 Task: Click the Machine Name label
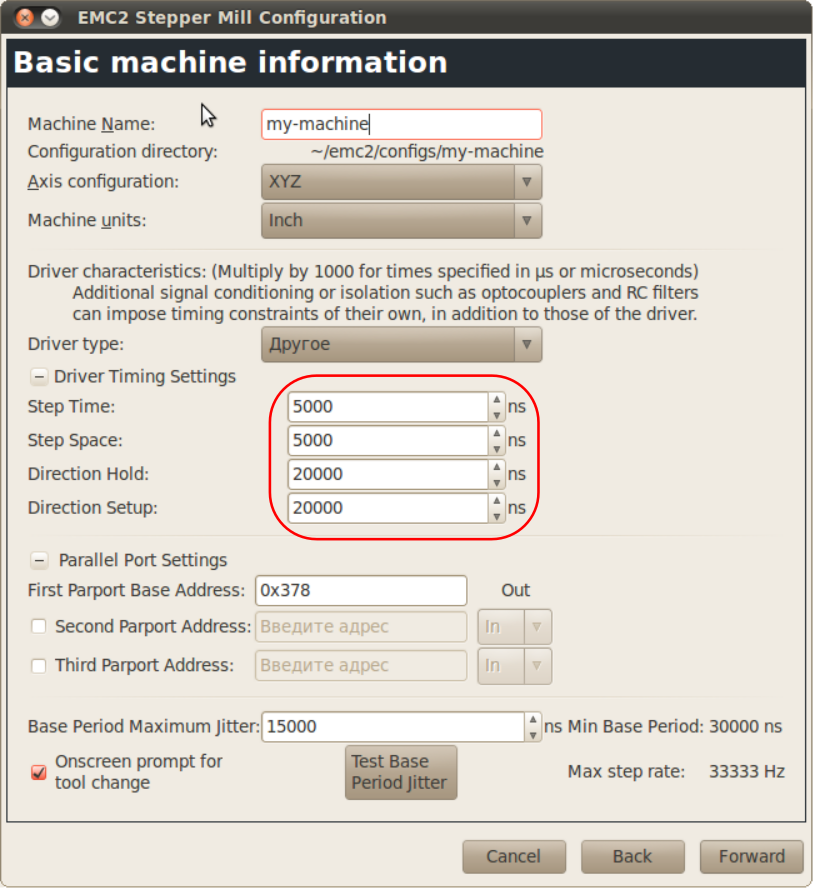[91, 124]
